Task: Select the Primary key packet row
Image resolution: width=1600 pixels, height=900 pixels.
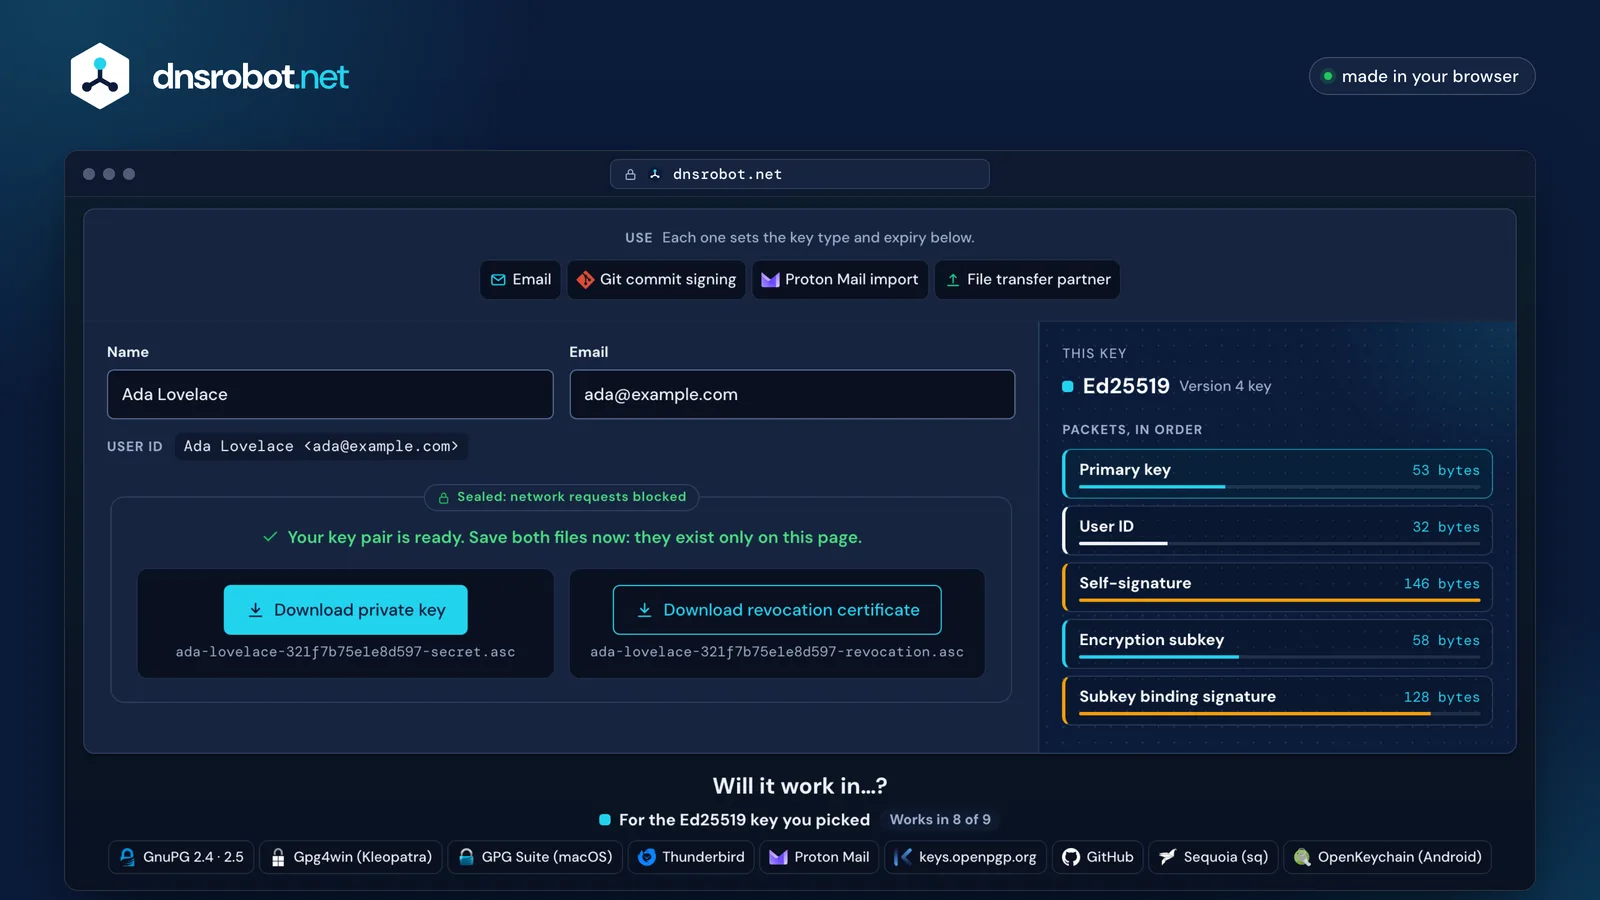Action: 1277,473
